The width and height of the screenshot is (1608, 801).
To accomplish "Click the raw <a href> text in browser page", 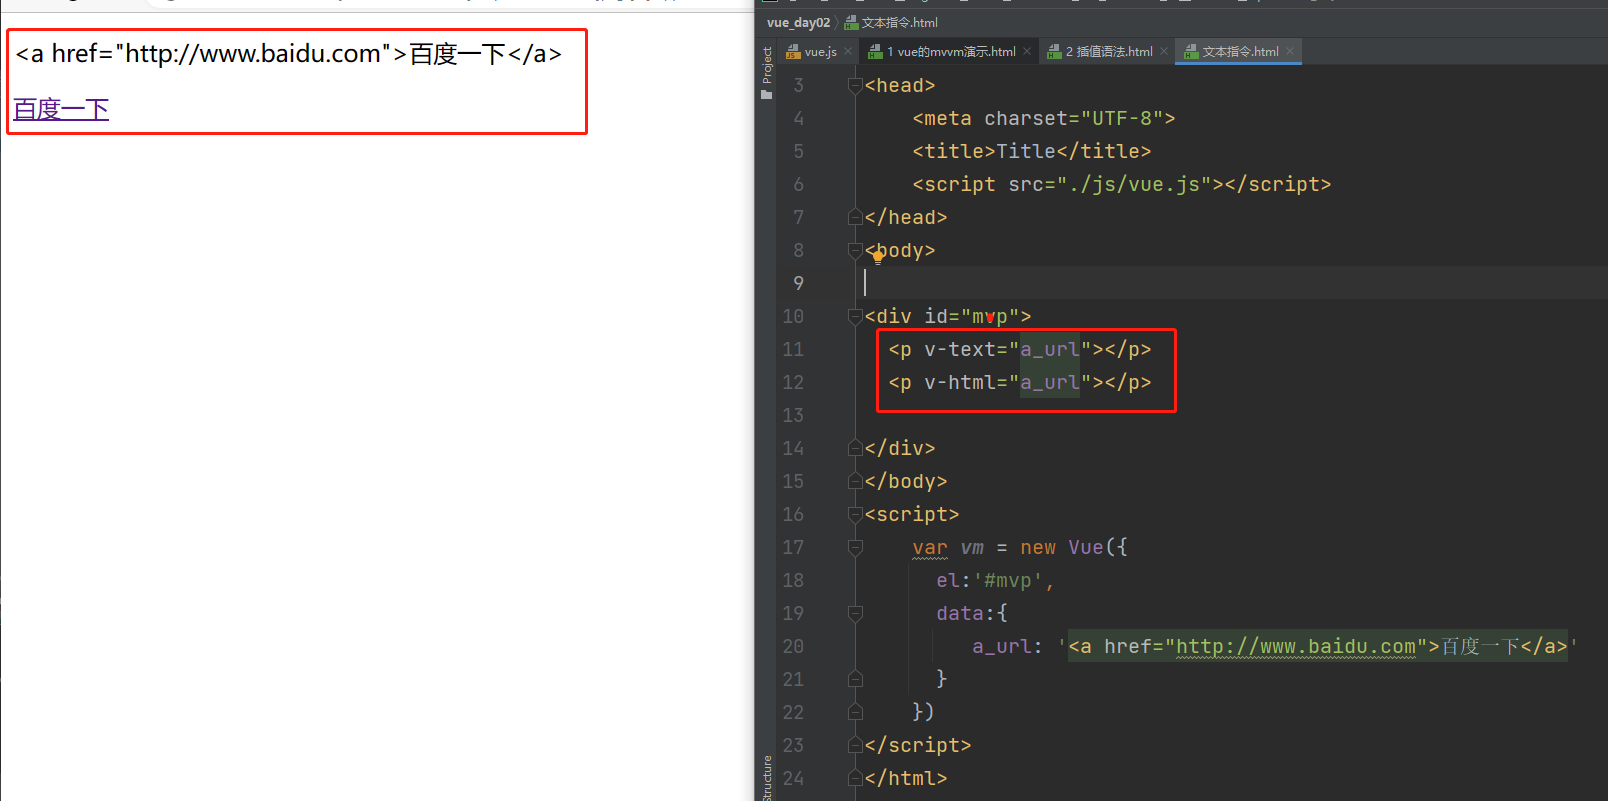I will (x=289, y=53).
